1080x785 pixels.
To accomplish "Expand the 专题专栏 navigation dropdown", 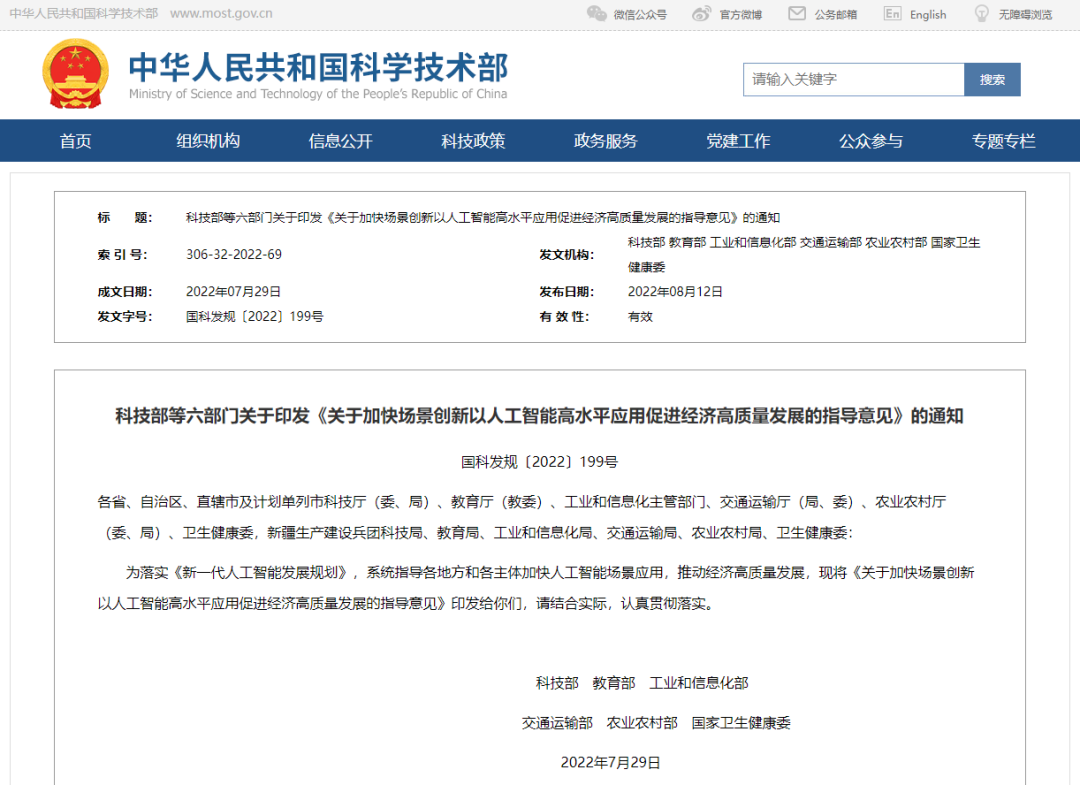I will tap(1003, 141).
